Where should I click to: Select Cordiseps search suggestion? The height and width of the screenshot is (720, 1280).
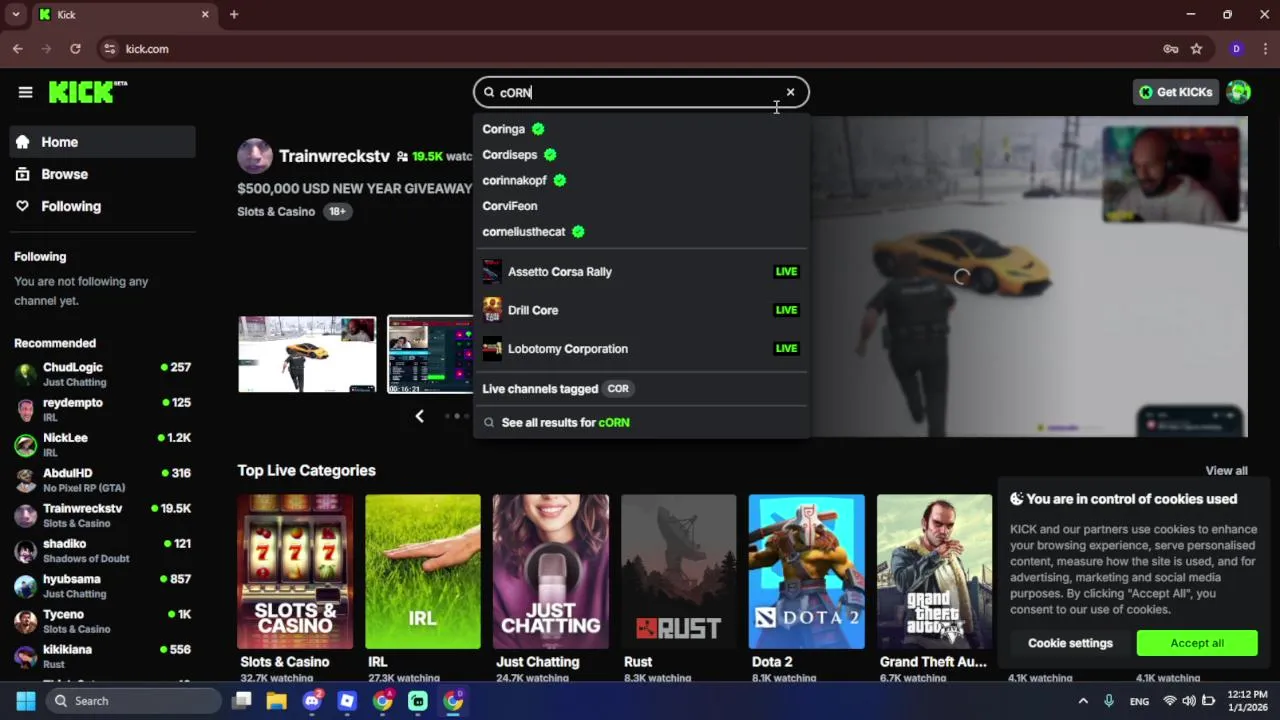pyautogui.click(x=641, y=155)
